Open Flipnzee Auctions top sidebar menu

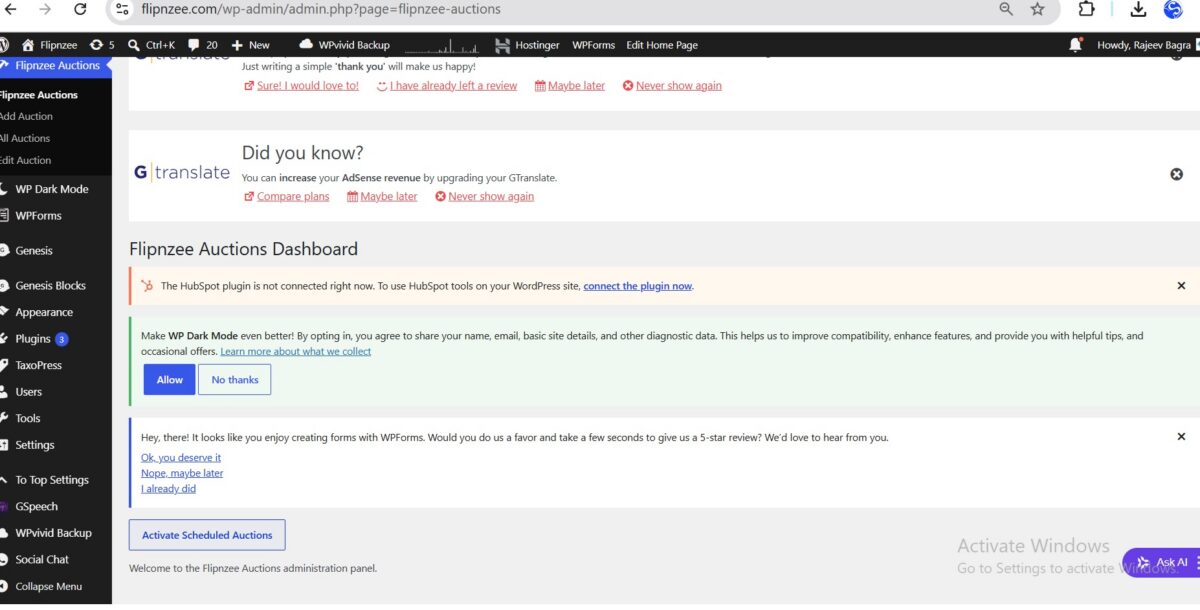coord(56,66)
